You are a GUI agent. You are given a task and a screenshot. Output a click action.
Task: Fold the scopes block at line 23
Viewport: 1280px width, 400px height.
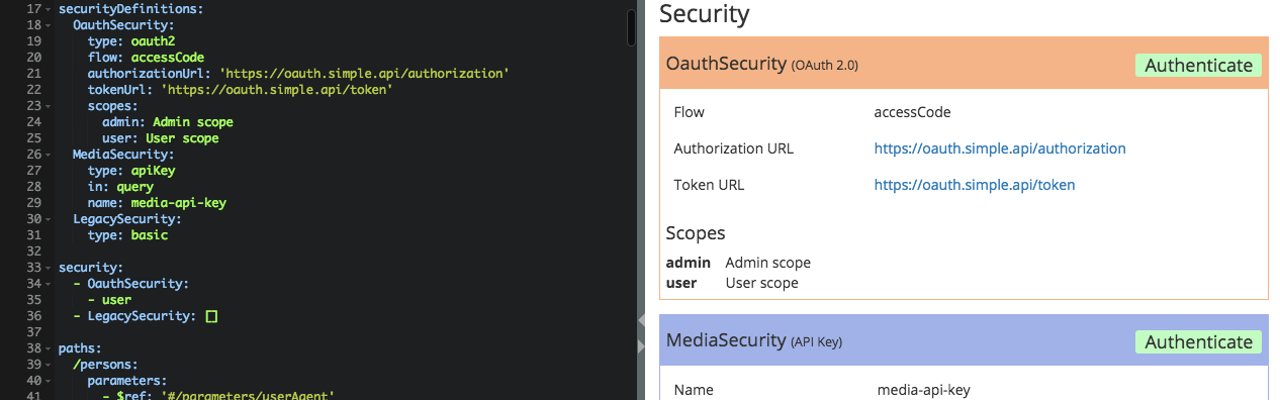(x=47, y=106)
